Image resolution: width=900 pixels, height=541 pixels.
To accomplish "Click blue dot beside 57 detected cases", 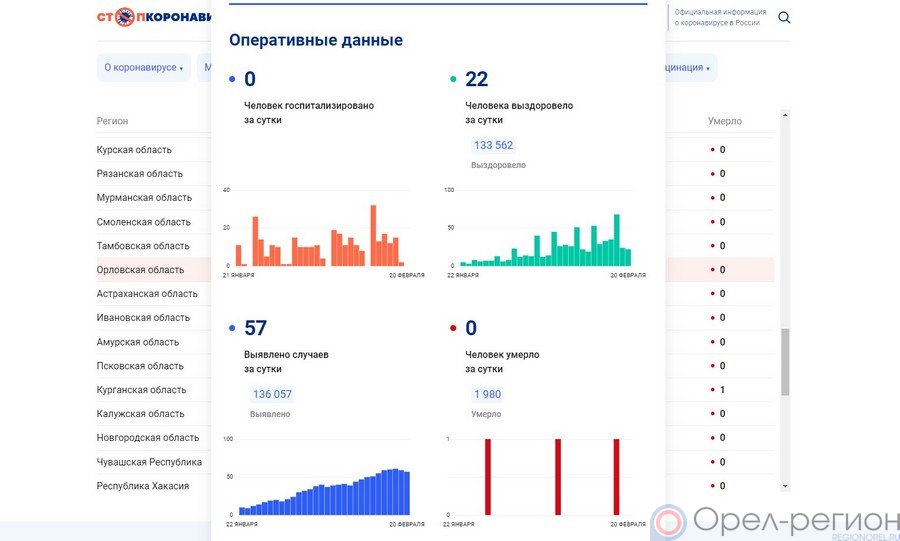I will [x=232, y=328].
